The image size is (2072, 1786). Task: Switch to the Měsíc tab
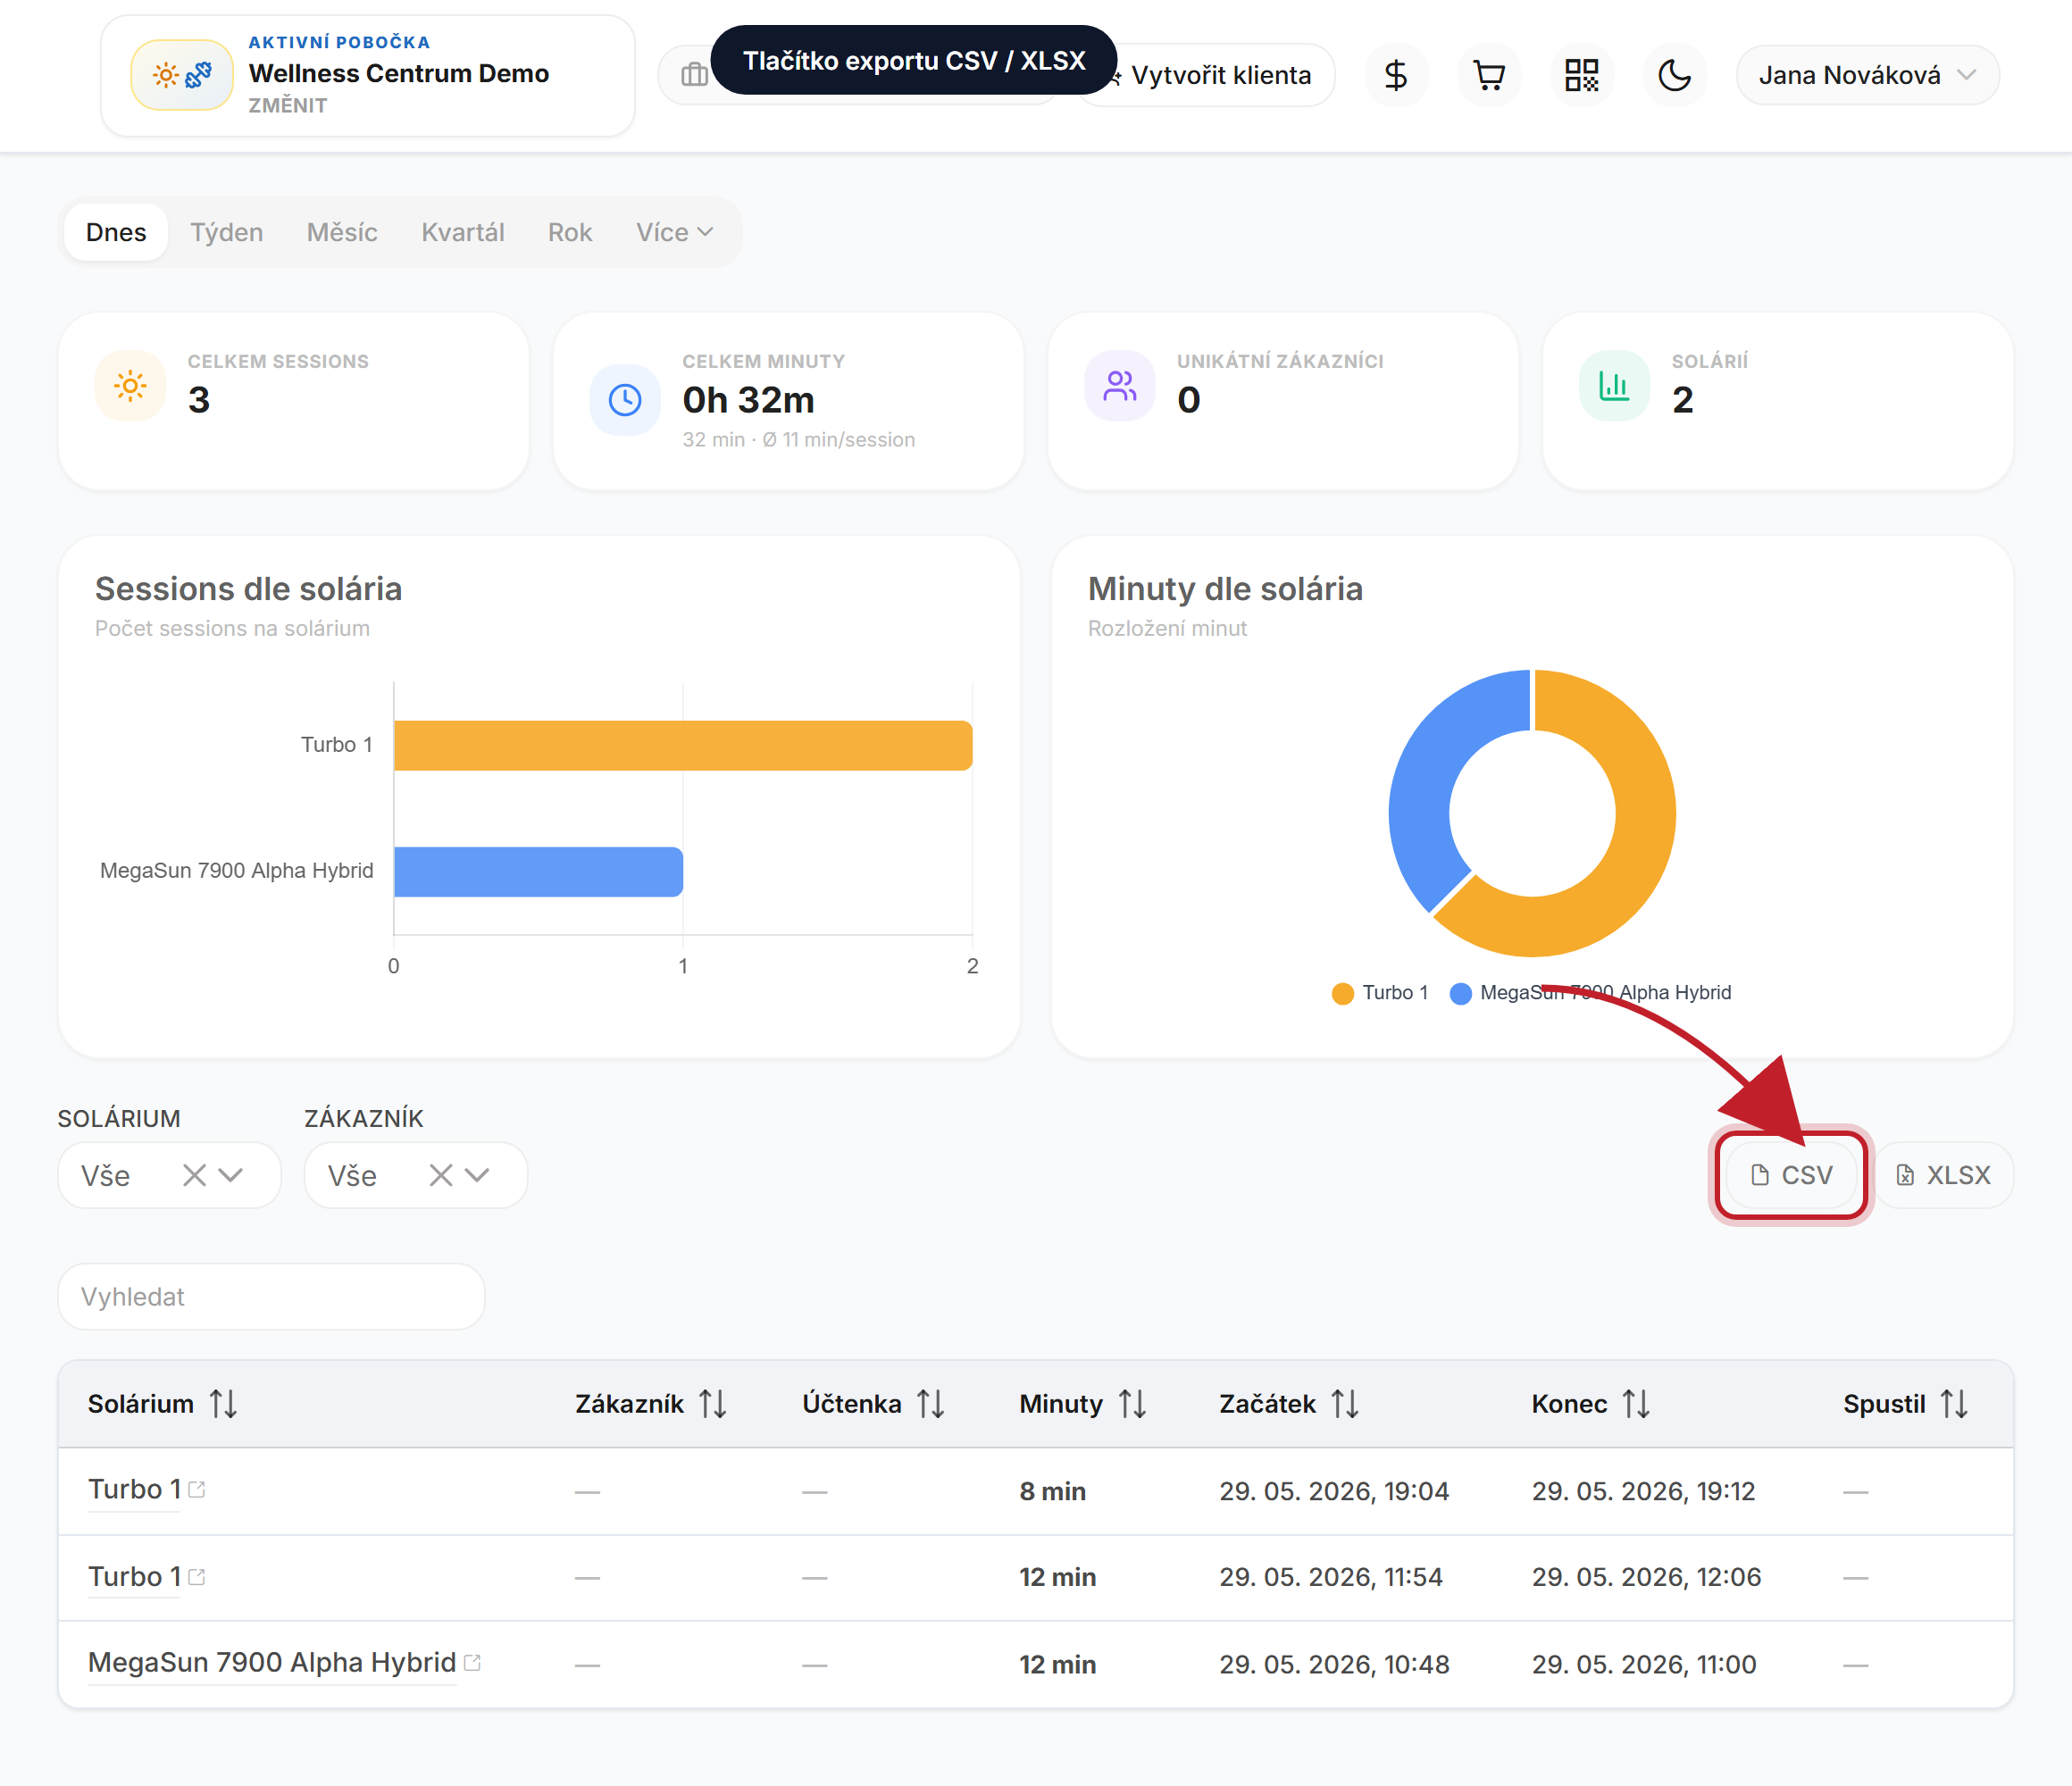[x=342, y=232]
